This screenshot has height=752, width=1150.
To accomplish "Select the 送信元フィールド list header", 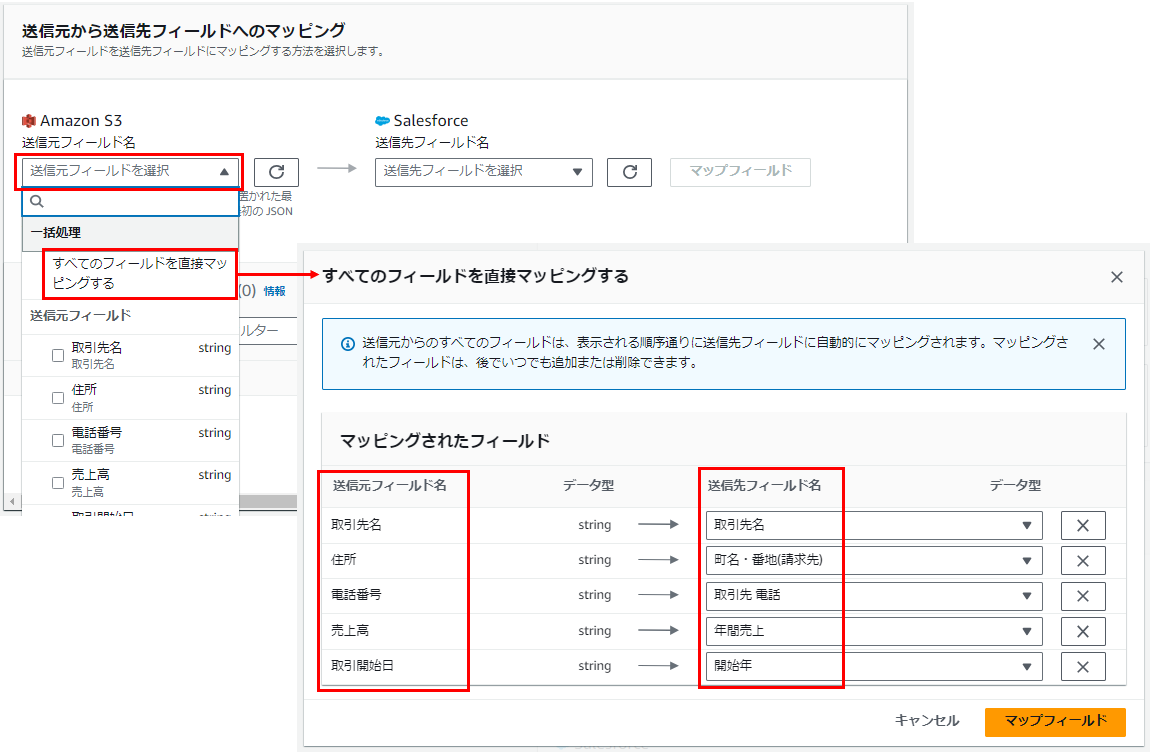I will (81, 315).
